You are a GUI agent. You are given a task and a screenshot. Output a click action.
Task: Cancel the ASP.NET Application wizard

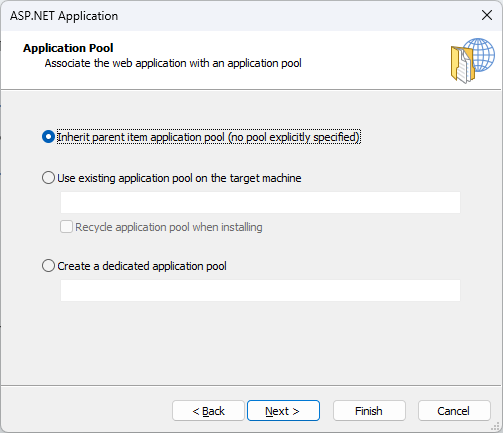pyautogui.click(x=454, y=411)
